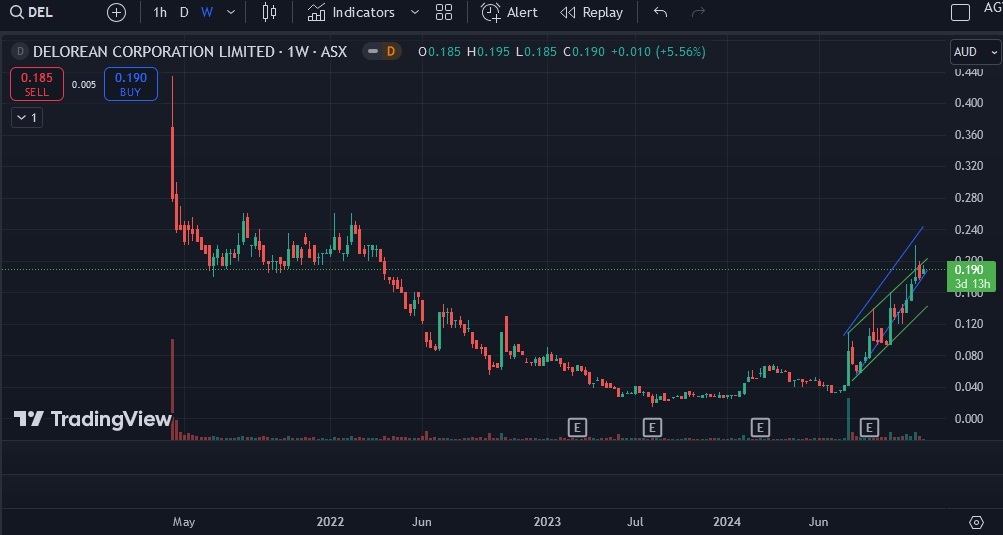Open the layout selection square icon
Viewport: 1003px width, 535px height.
point(960,12)
